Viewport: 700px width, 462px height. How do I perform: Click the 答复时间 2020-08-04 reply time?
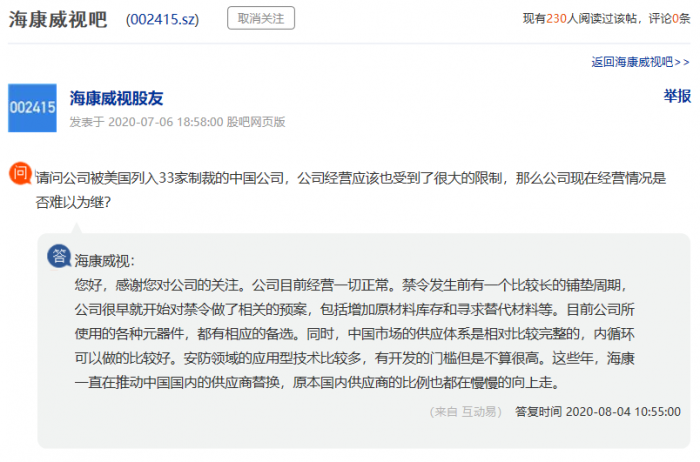(x=597, y=411)
